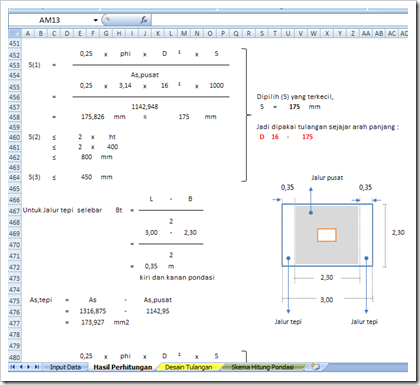Select column G header
The height and width of the screenshot is (385, 420).
[x=106, y=33]
